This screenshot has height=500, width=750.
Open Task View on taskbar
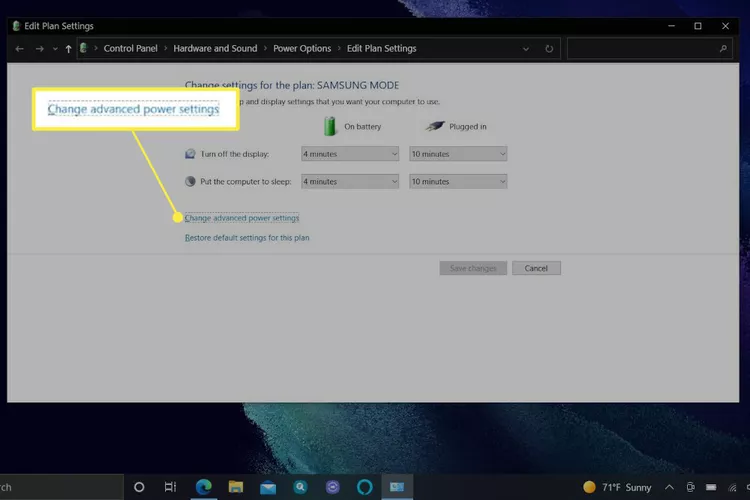(170, 487)
